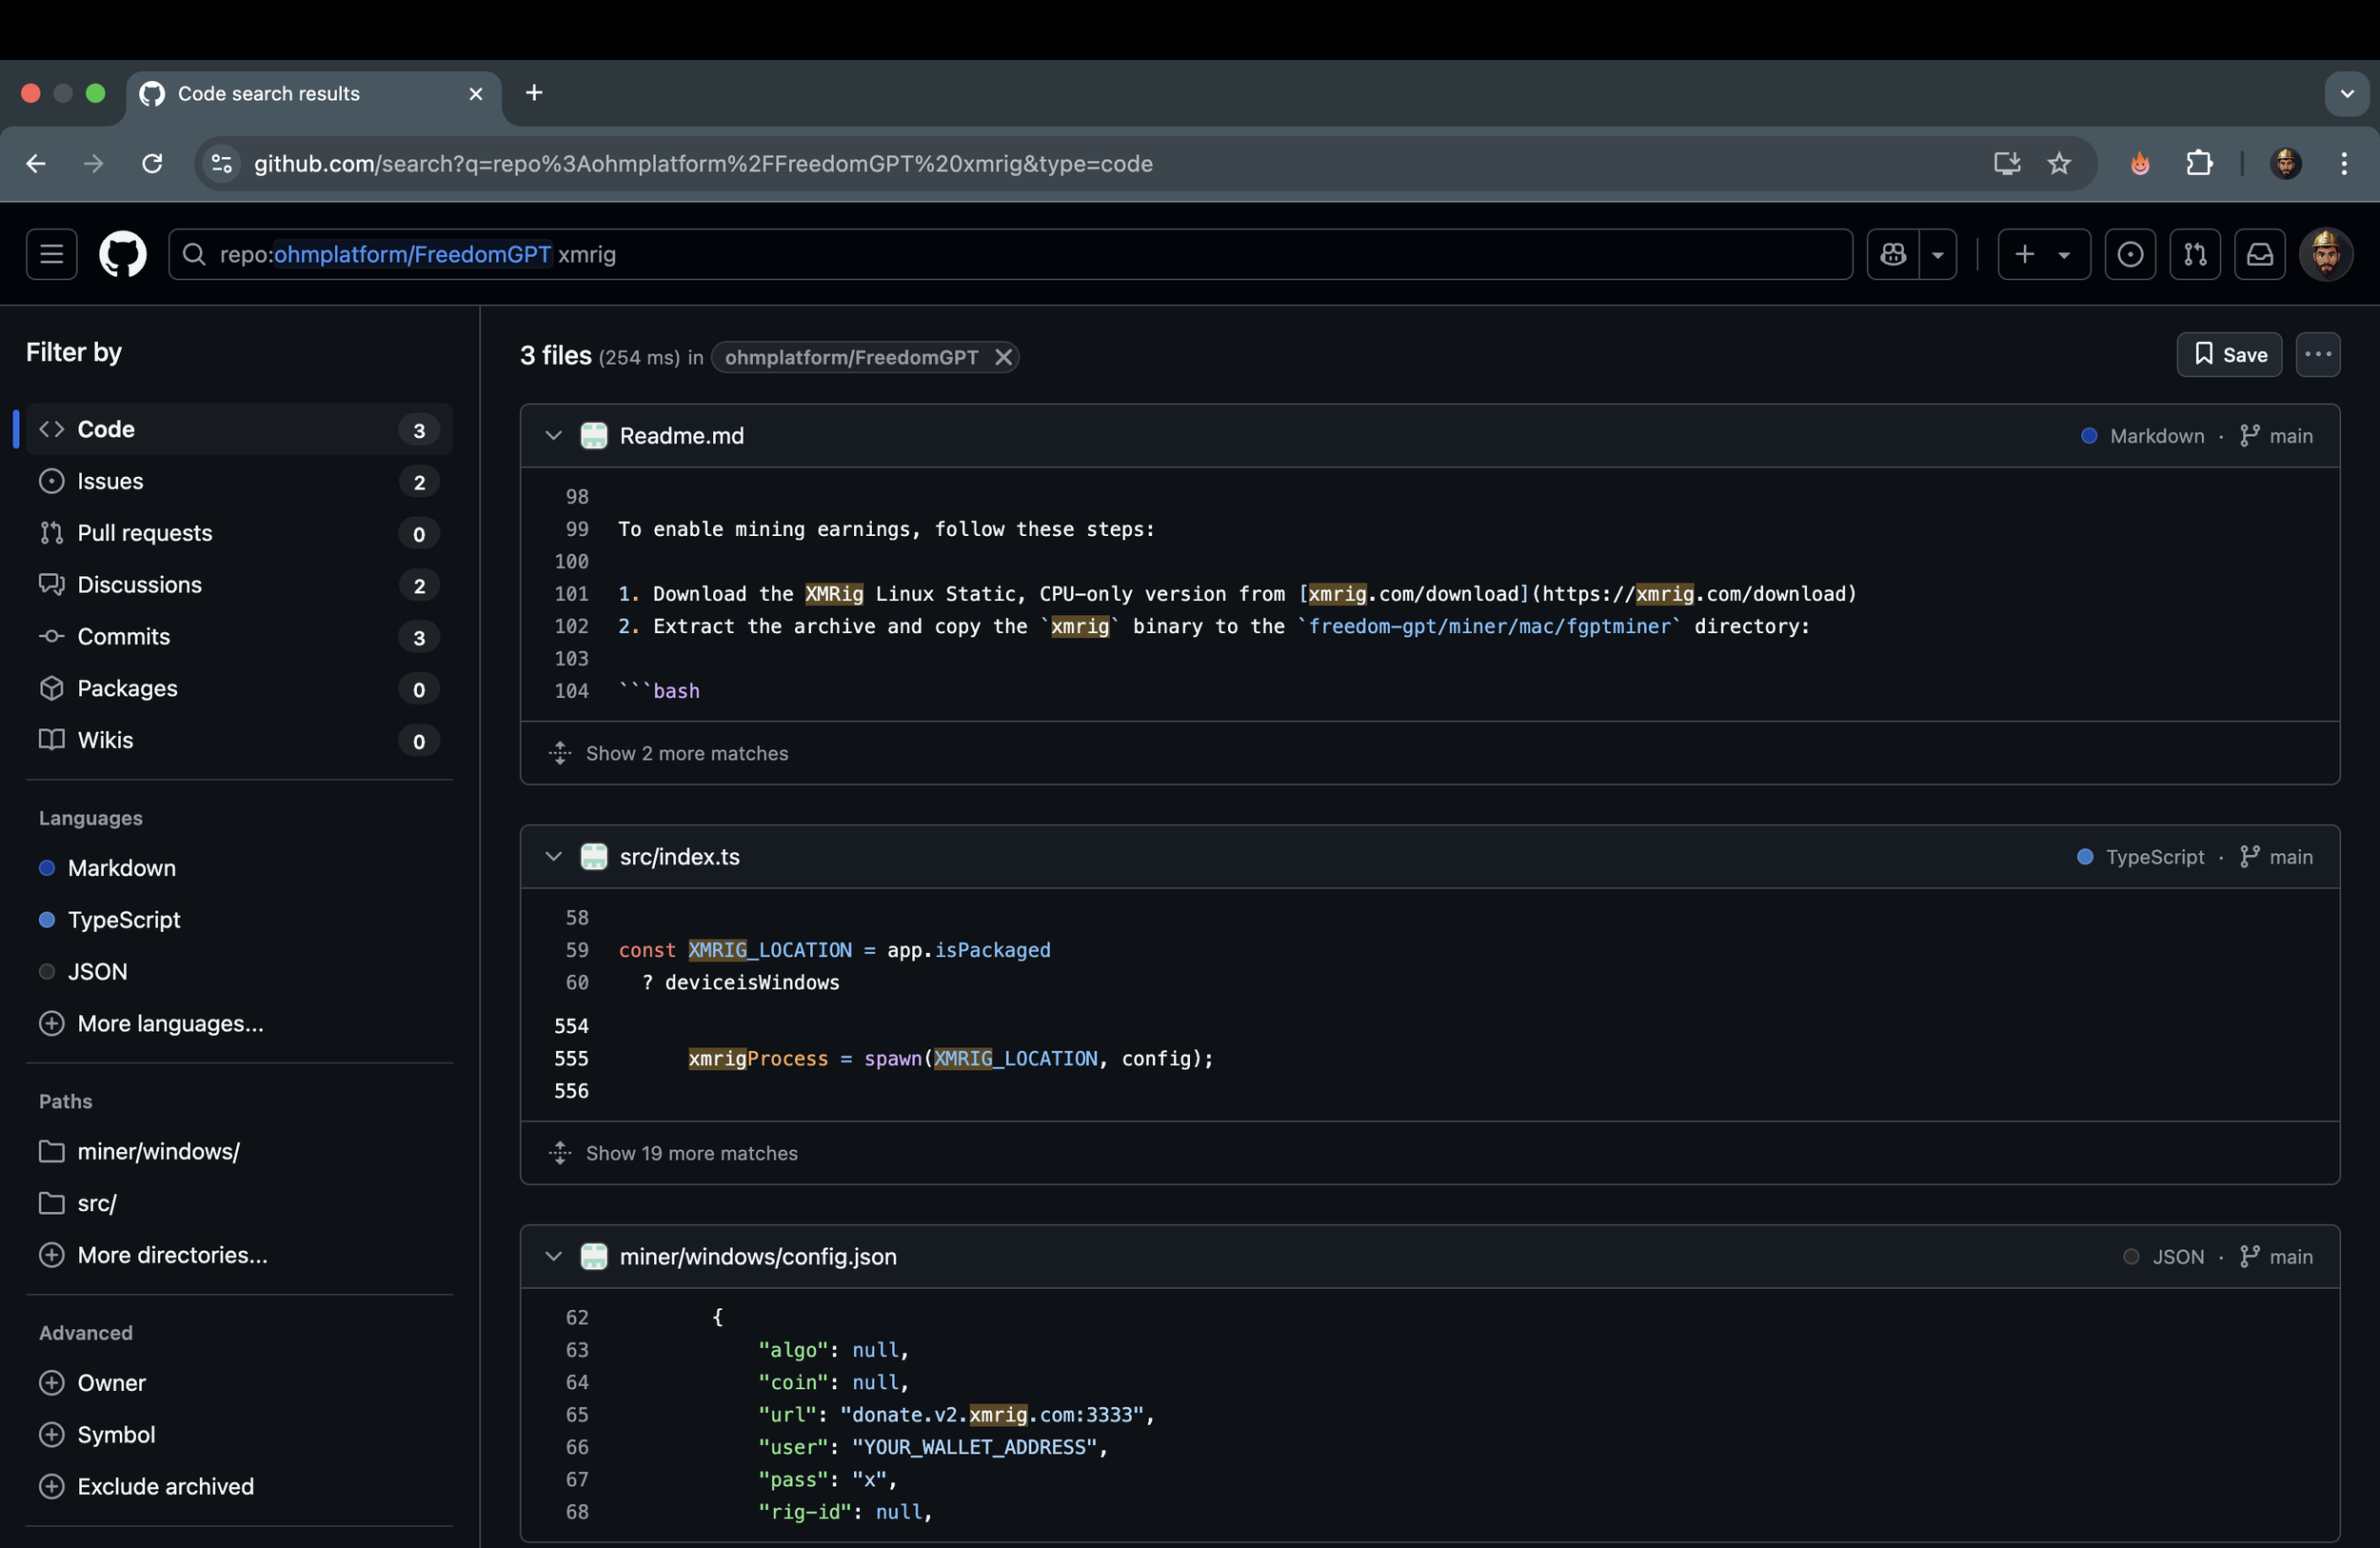Viewport: 2380px width, 1548px height.
Task: Filter results by TypeScript language
Action: pos(124,919)
